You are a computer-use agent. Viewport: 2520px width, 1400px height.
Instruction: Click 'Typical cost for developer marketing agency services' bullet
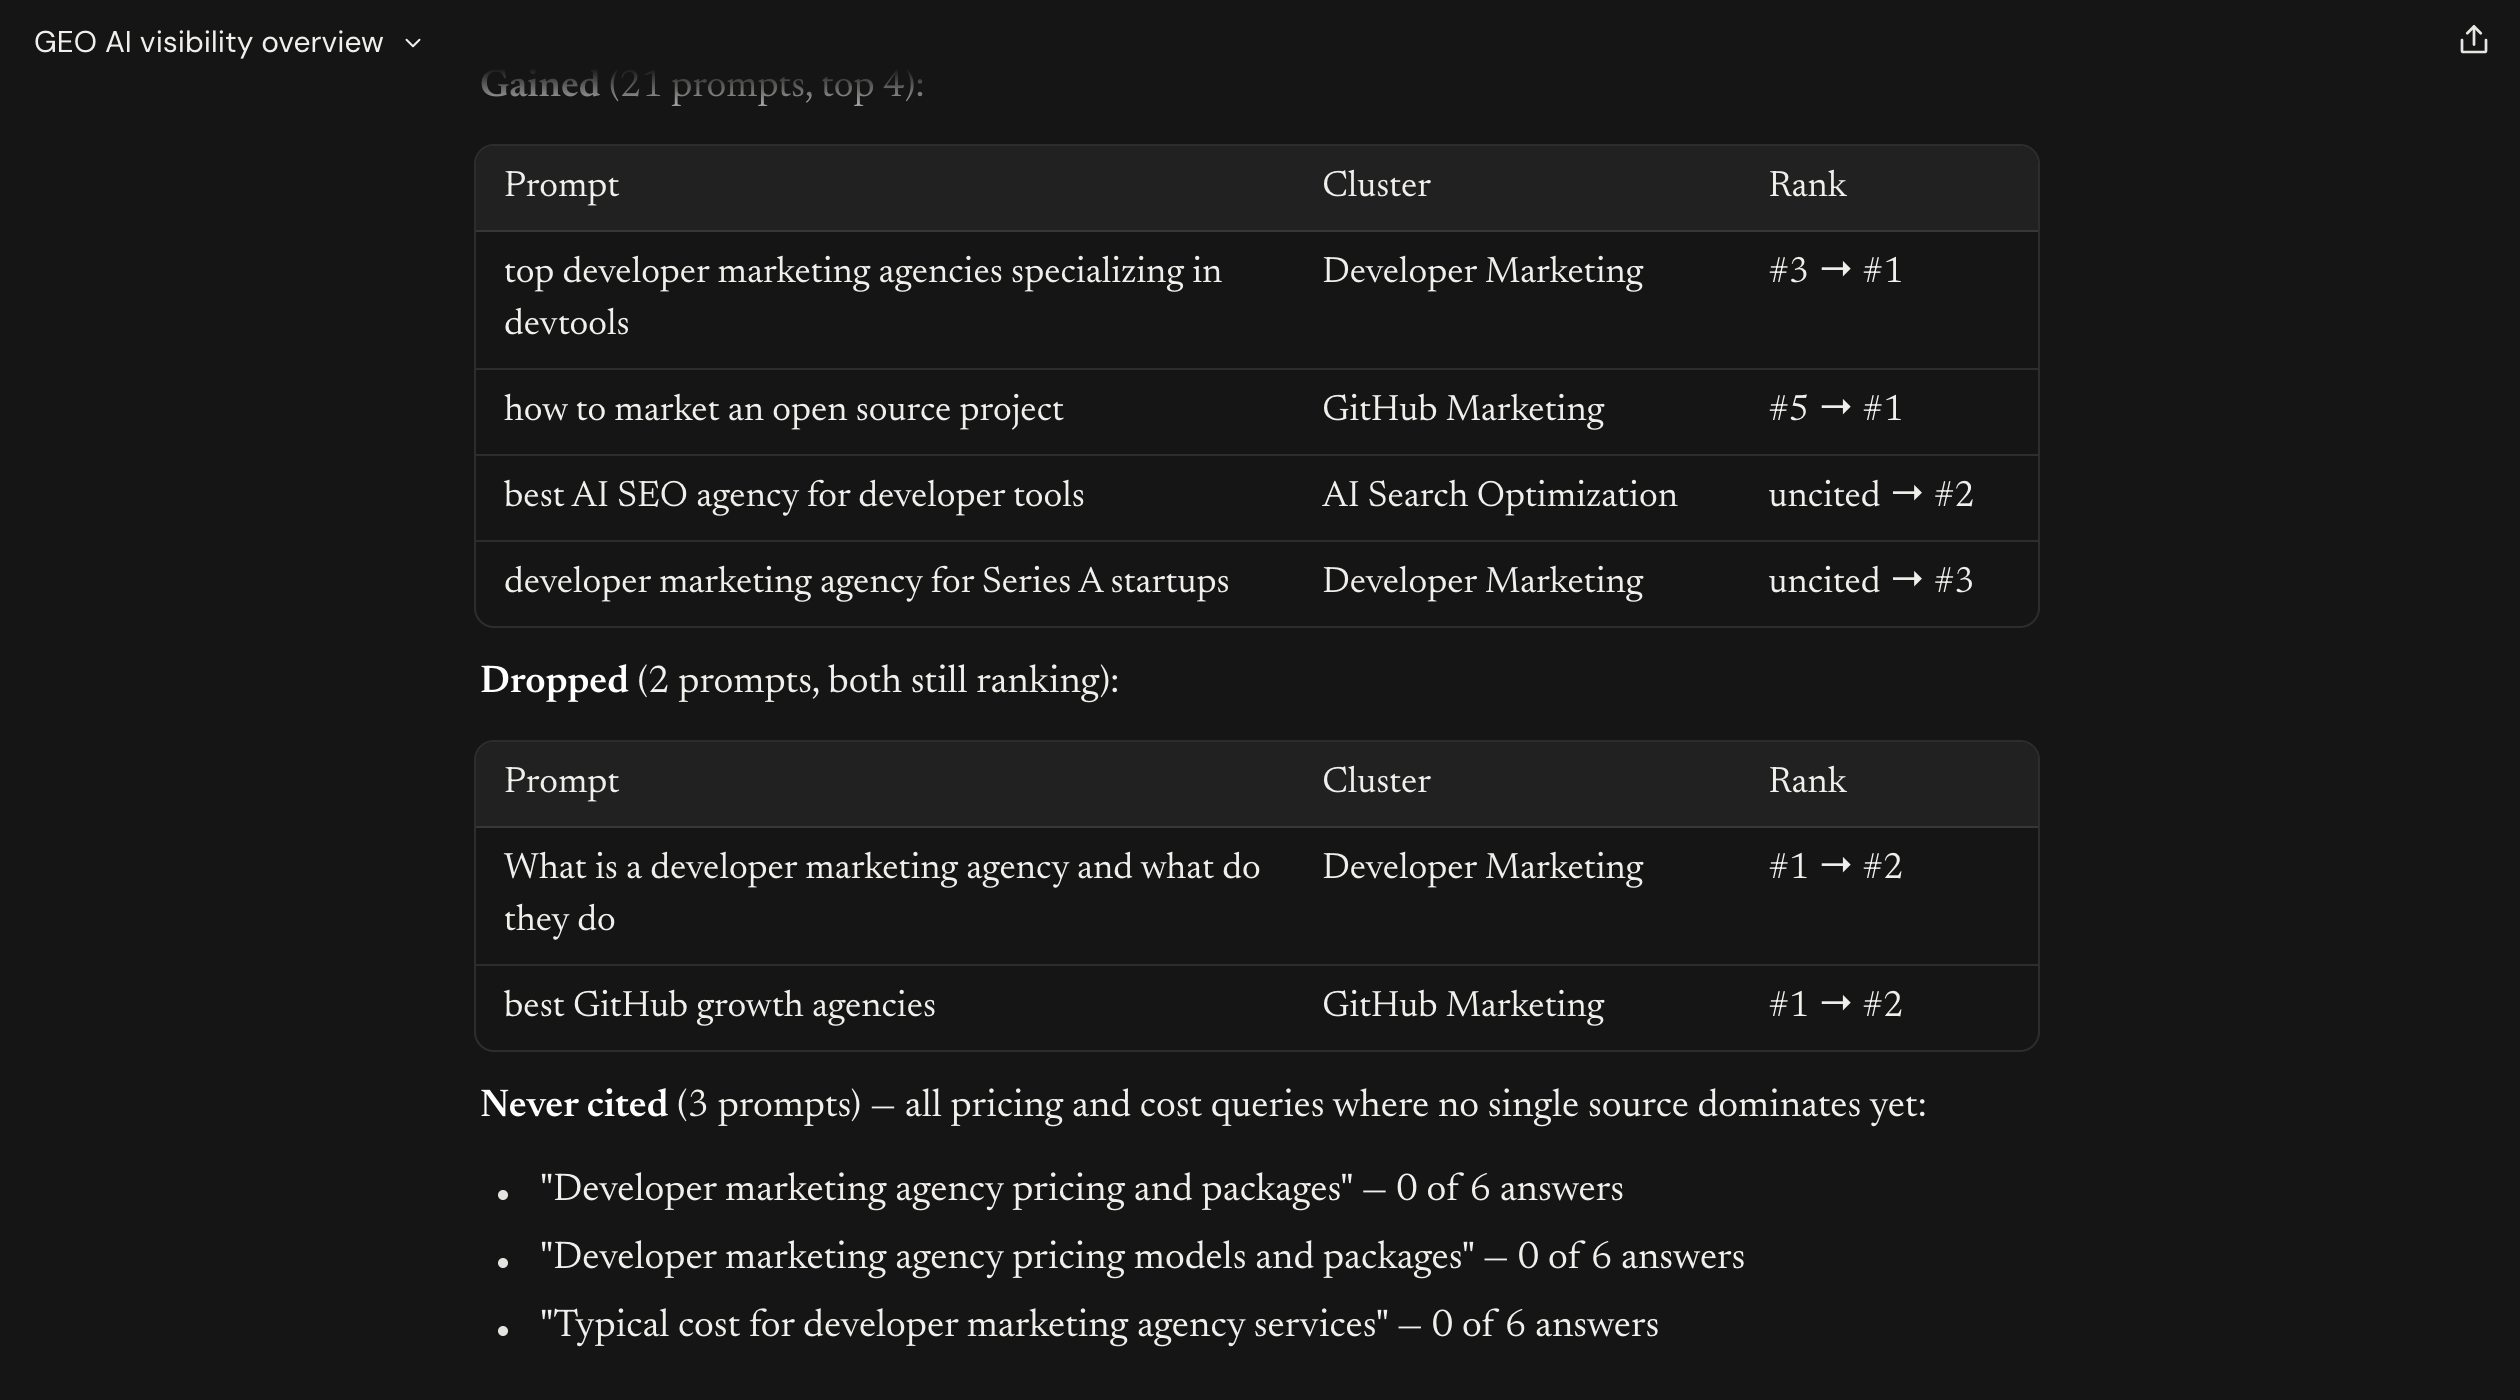(1099, 1324)
